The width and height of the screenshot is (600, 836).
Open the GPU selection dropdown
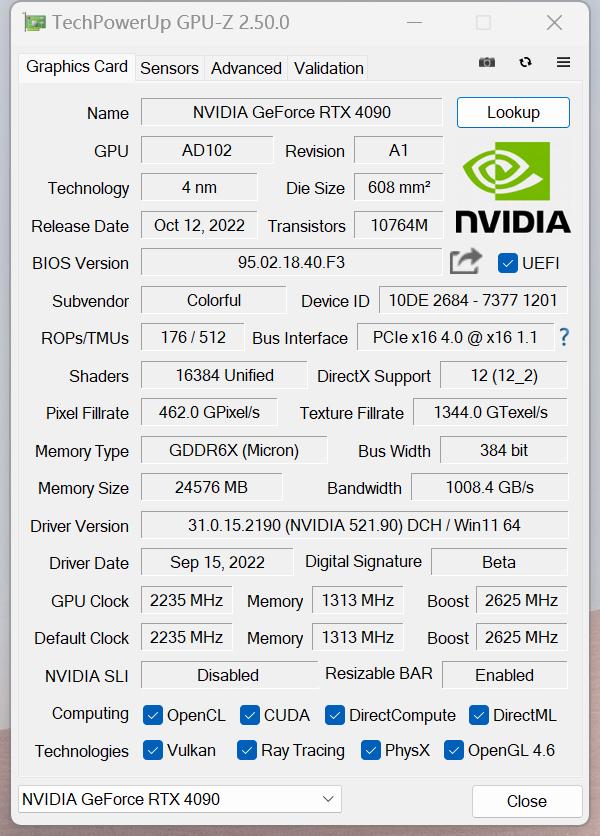(180, 799)
